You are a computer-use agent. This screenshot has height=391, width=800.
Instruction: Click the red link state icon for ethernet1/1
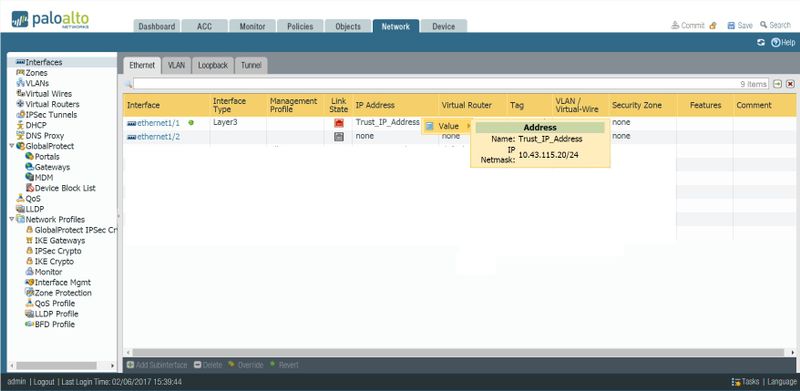coord(338,123)
